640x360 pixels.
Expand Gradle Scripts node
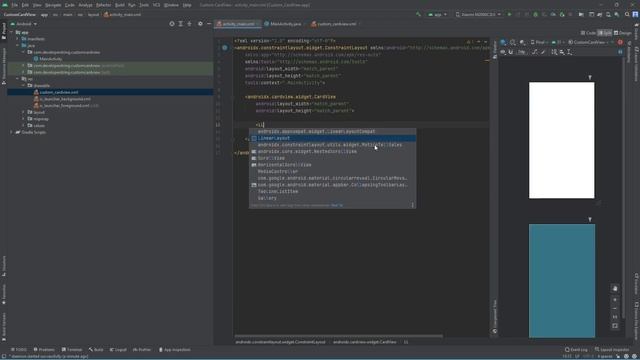11,132
